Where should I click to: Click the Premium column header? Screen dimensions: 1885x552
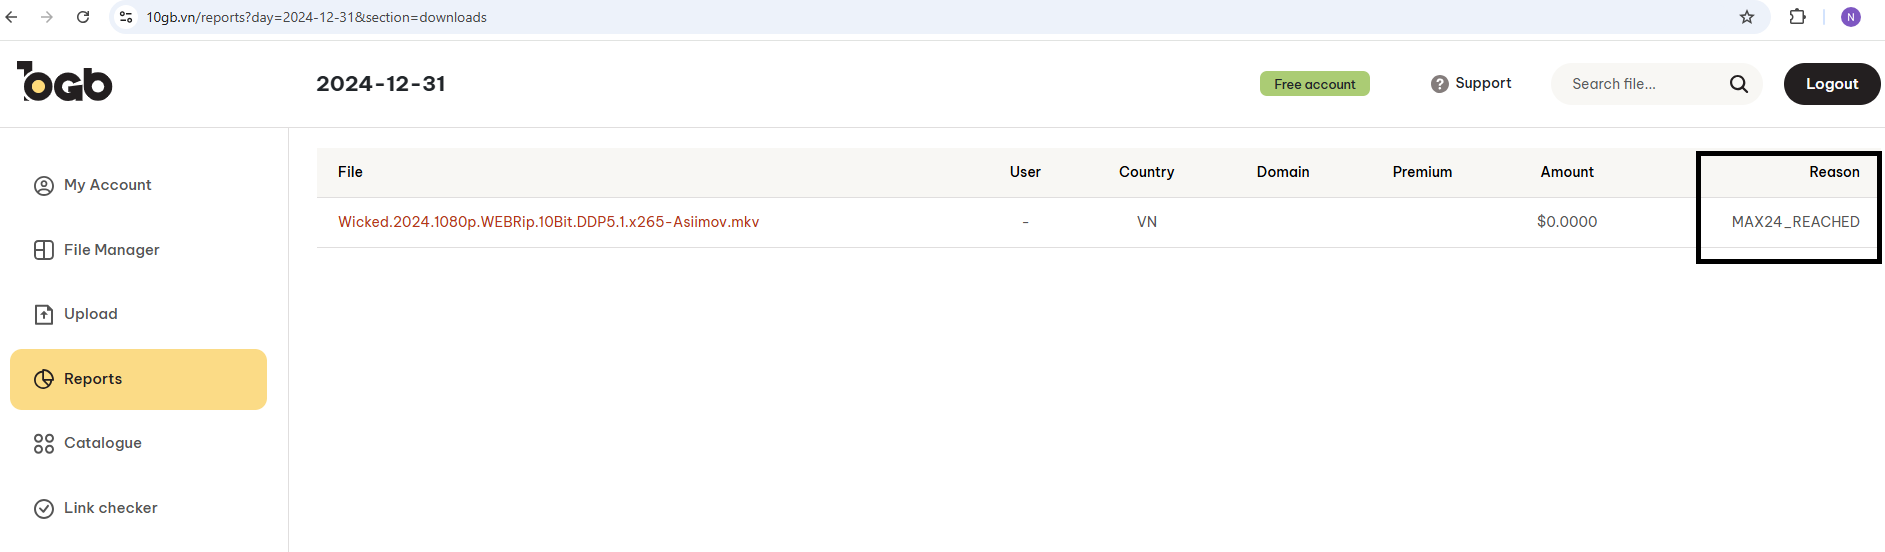pyautogui.click(x=1422, y=172)
